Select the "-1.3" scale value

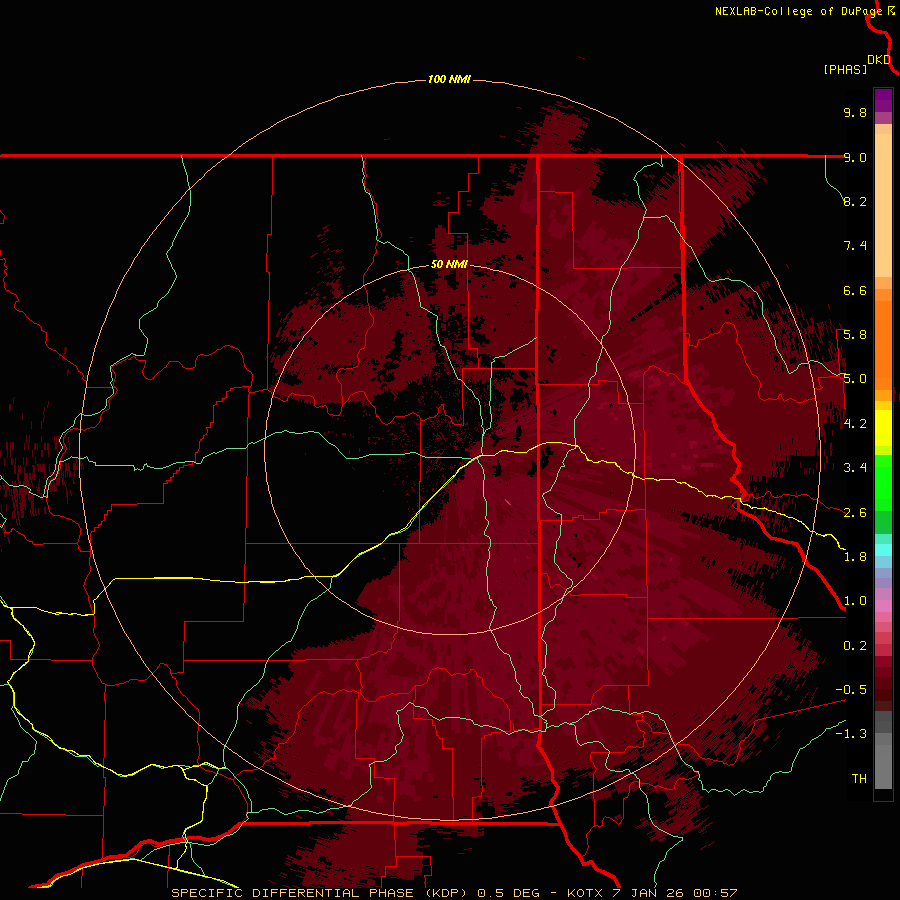tap(851, 734)
